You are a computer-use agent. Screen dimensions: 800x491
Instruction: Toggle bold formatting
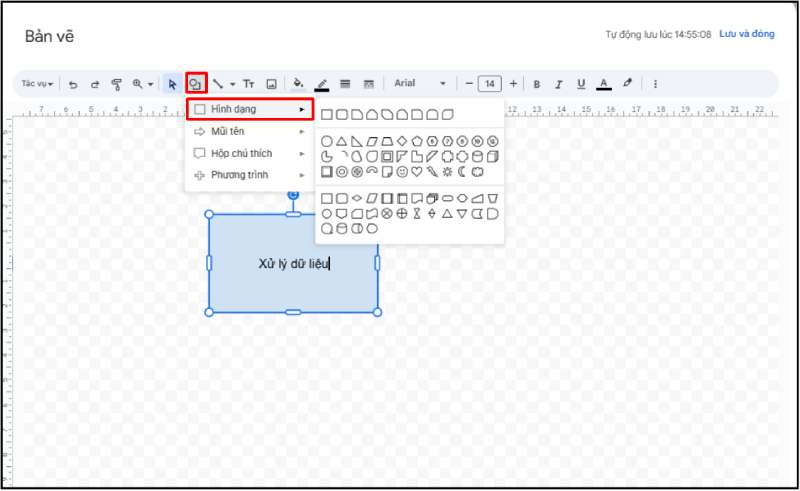(536, 84)
